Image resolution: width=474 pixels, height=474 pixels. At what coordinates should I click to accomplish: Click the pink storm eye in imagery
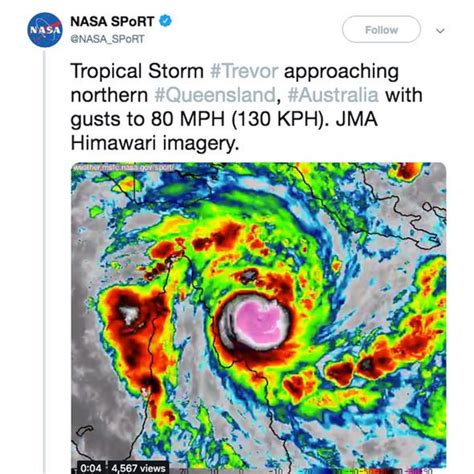[x=260, y=323]
